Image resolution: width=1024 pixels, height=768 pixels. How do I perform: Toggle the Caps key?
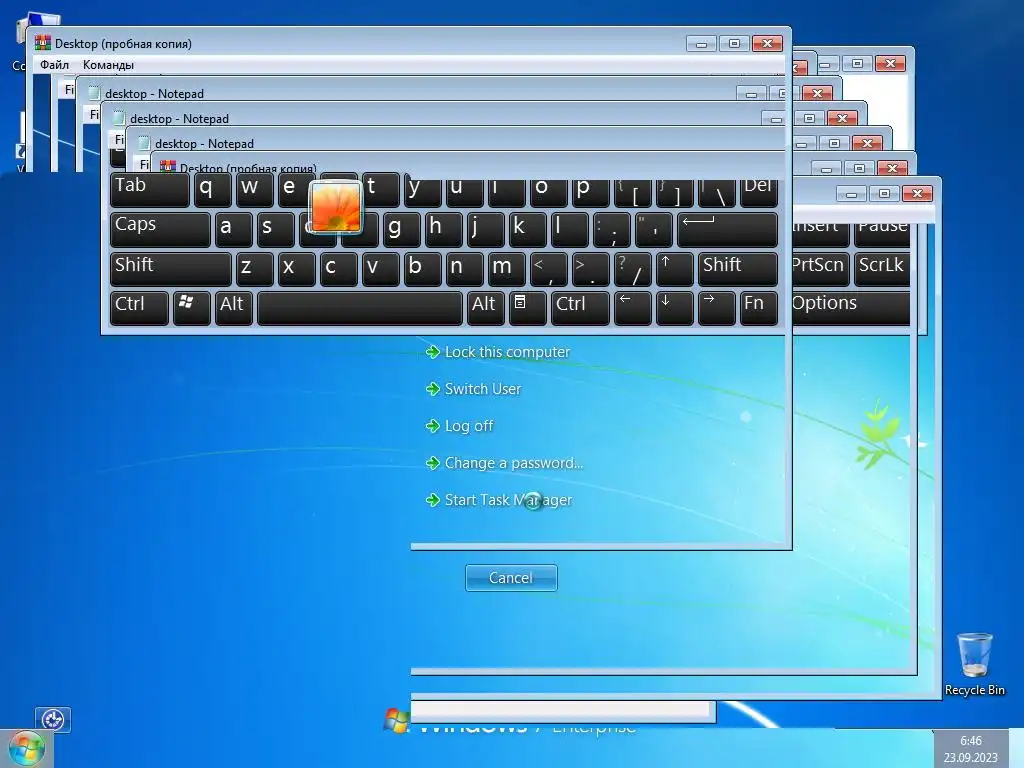[160, 229]
